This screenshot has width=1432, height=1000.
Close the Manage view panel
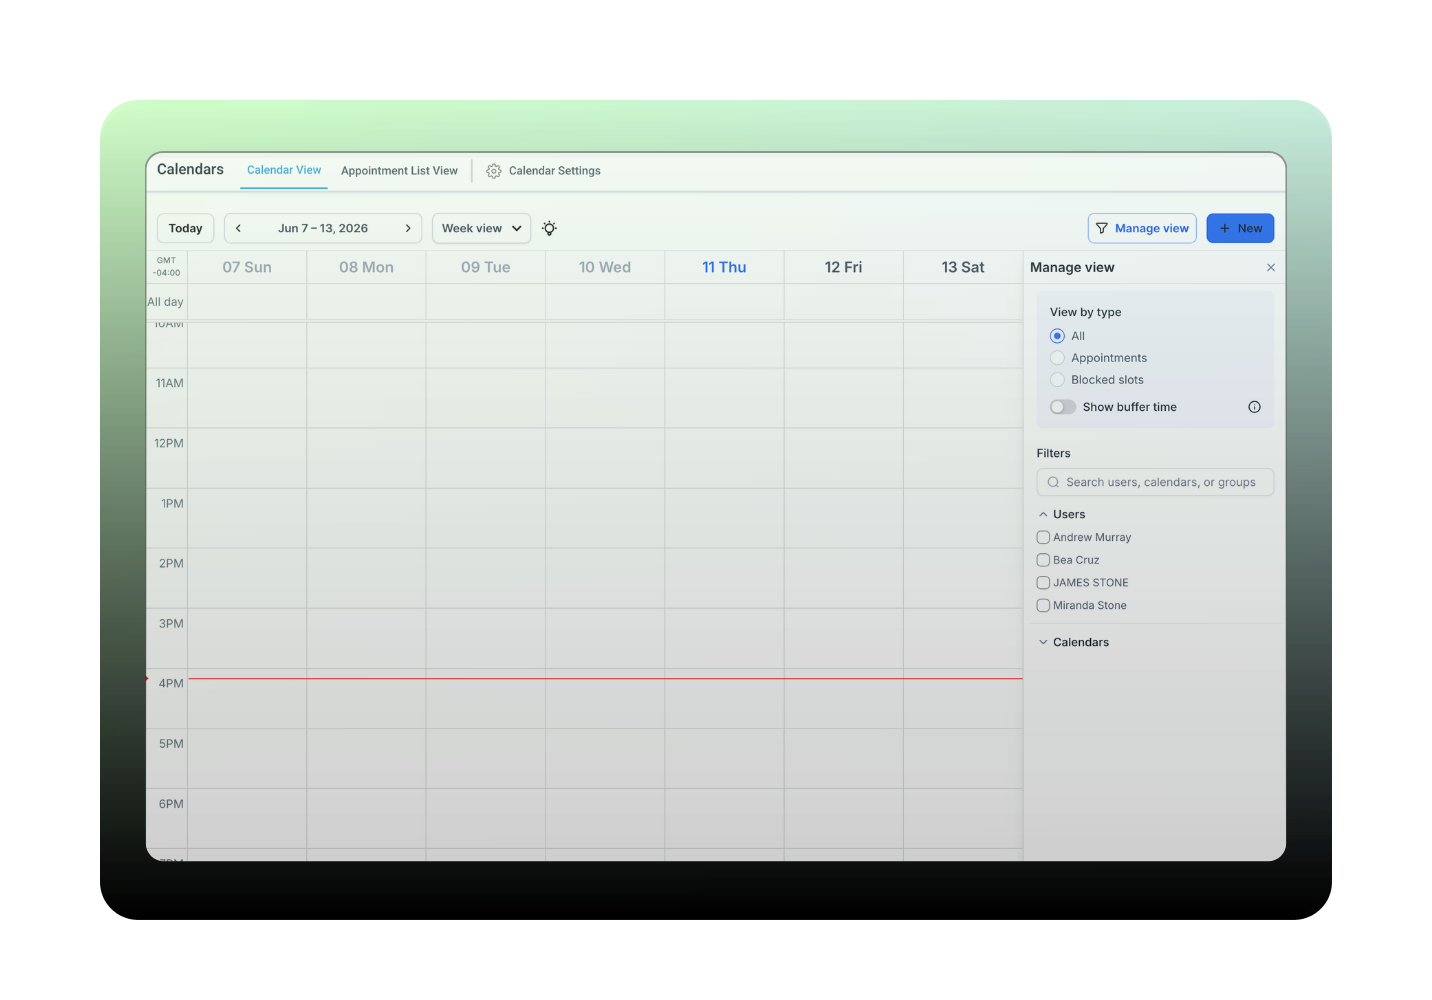coord(1271,267)
